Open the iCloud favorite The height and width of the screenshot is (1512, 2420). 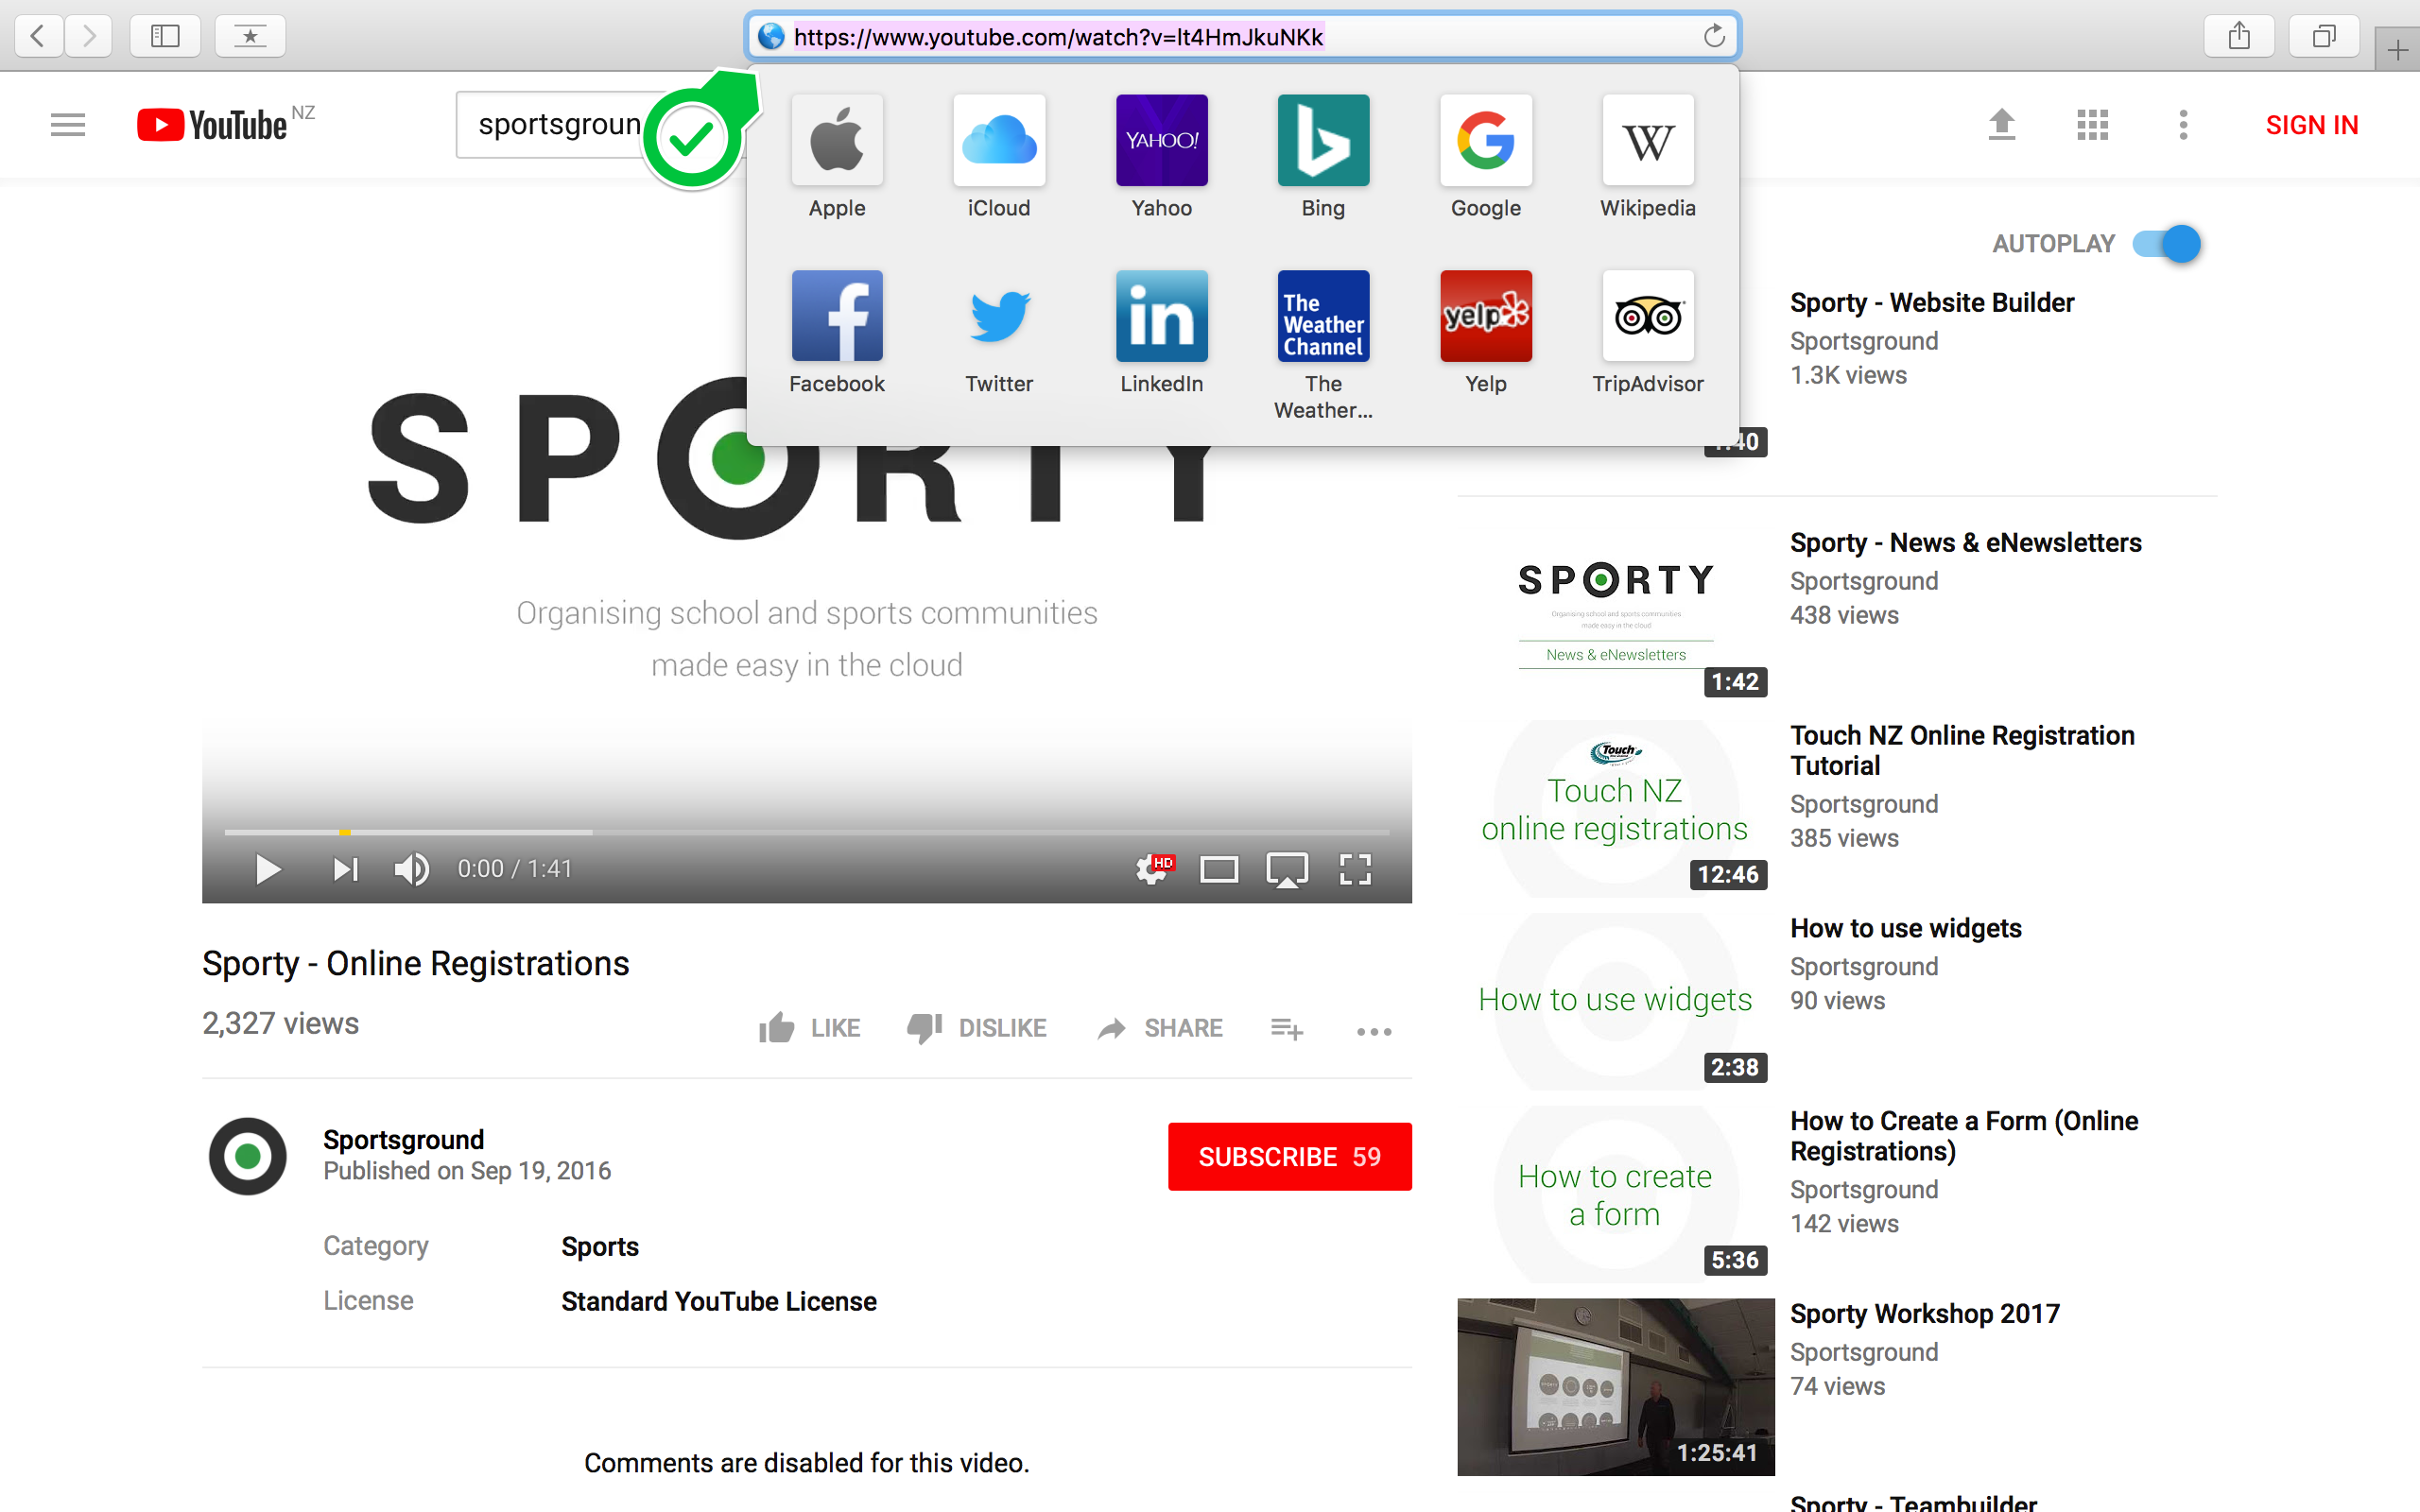[x=999, y=157]
